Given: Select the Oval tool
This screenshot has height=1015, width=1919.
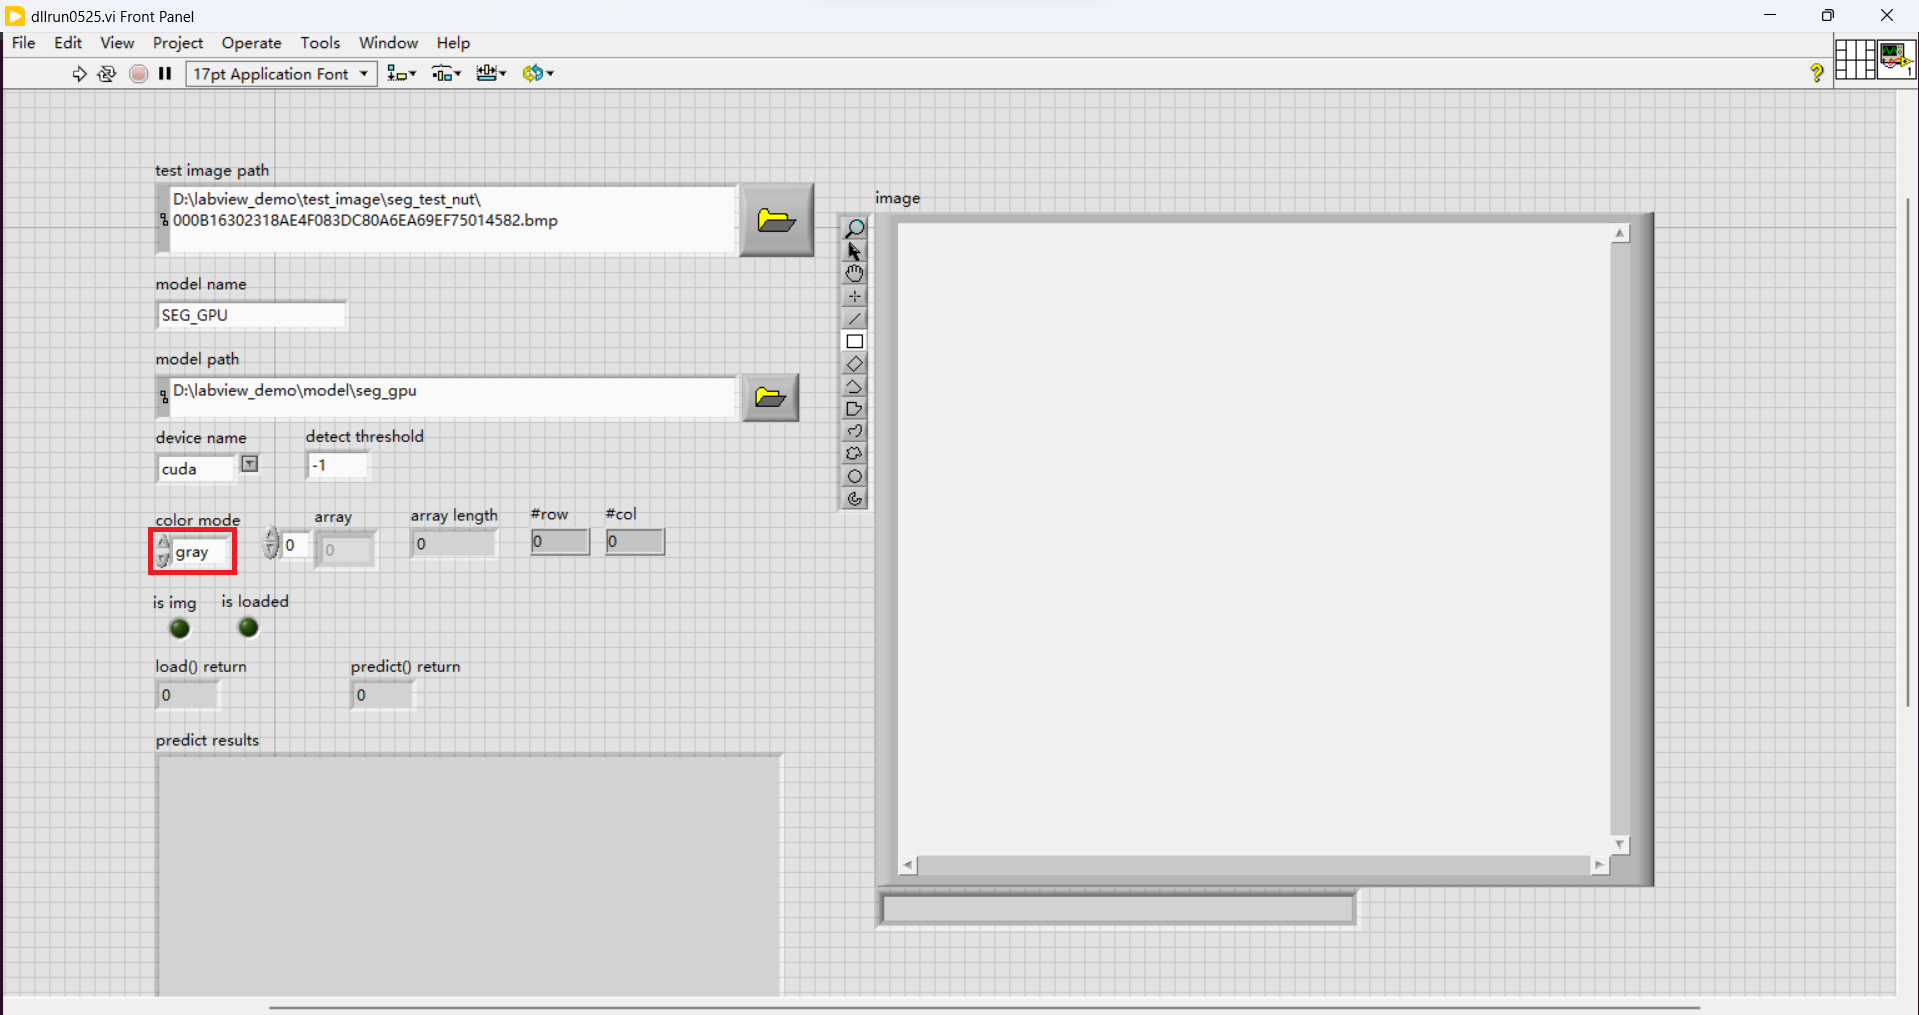Looking at the screenshot, I should pos(854,476).
